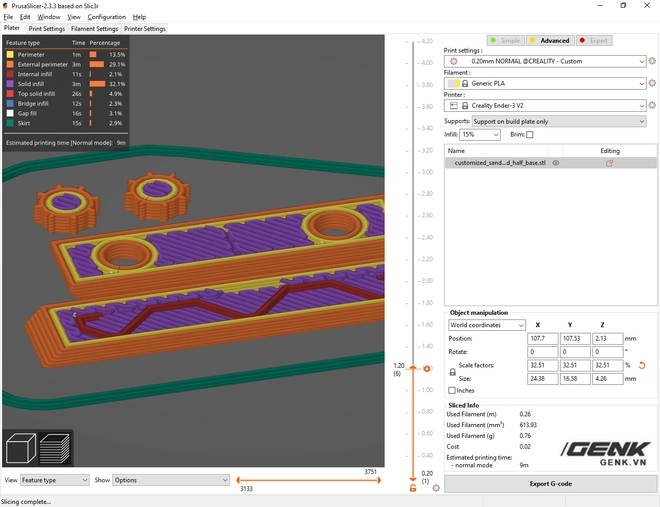This screenshot has height=507, width=660.
Task: Switch to the Filament Settings tab
Action: [94, 29]
